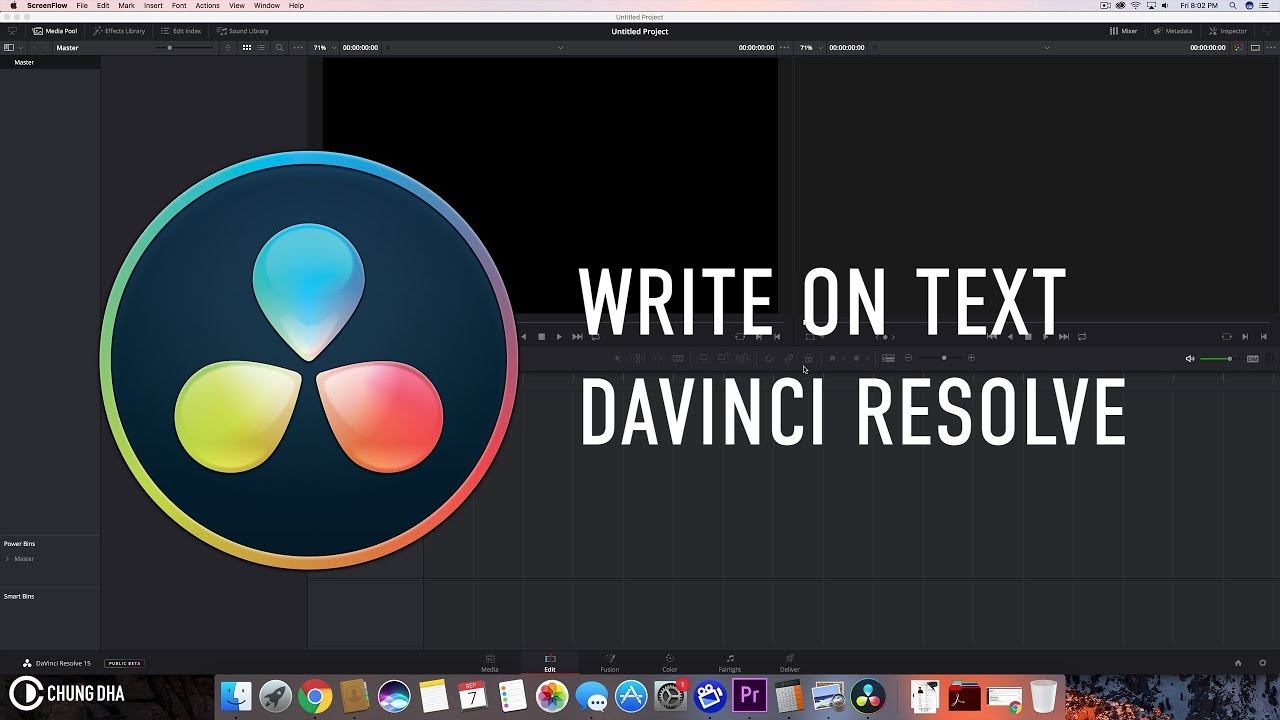The width and height of the screenshot is (1280, 720).
Task: Open the Font menu
Action: pos(179,5)
